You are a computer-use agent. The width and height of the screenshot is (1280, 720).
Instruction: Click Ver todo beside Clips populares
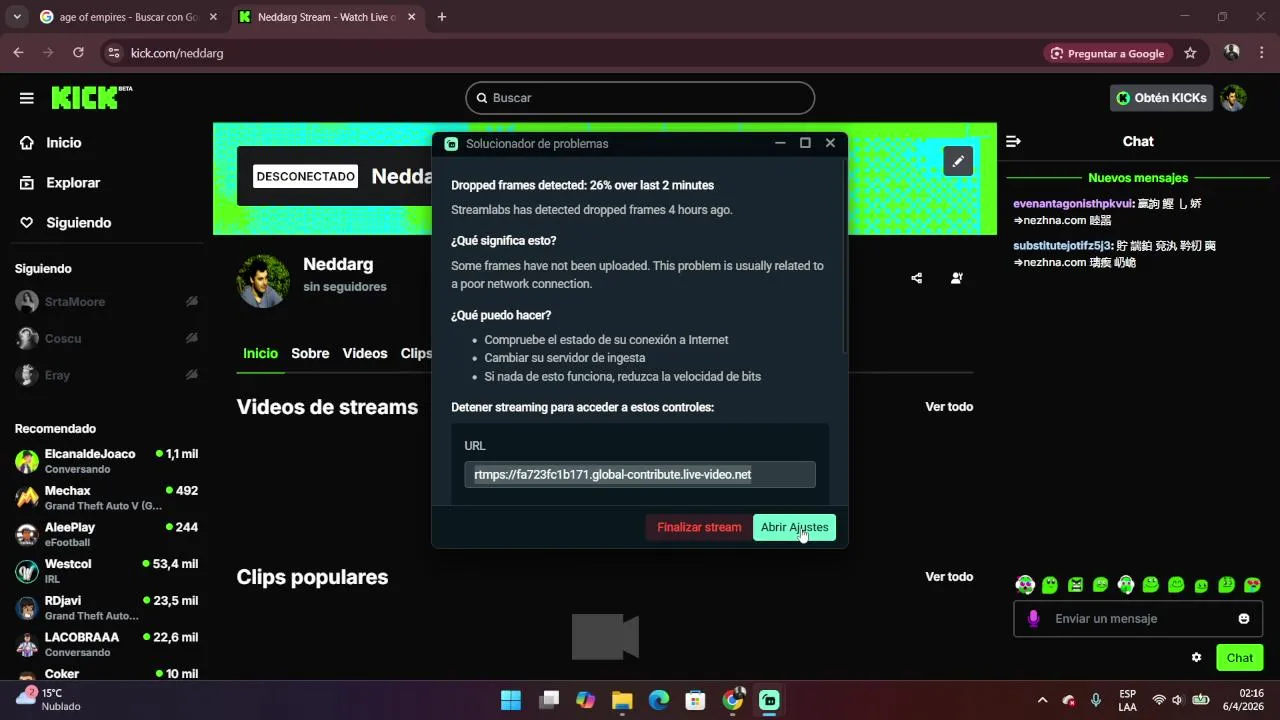[949, 577]
